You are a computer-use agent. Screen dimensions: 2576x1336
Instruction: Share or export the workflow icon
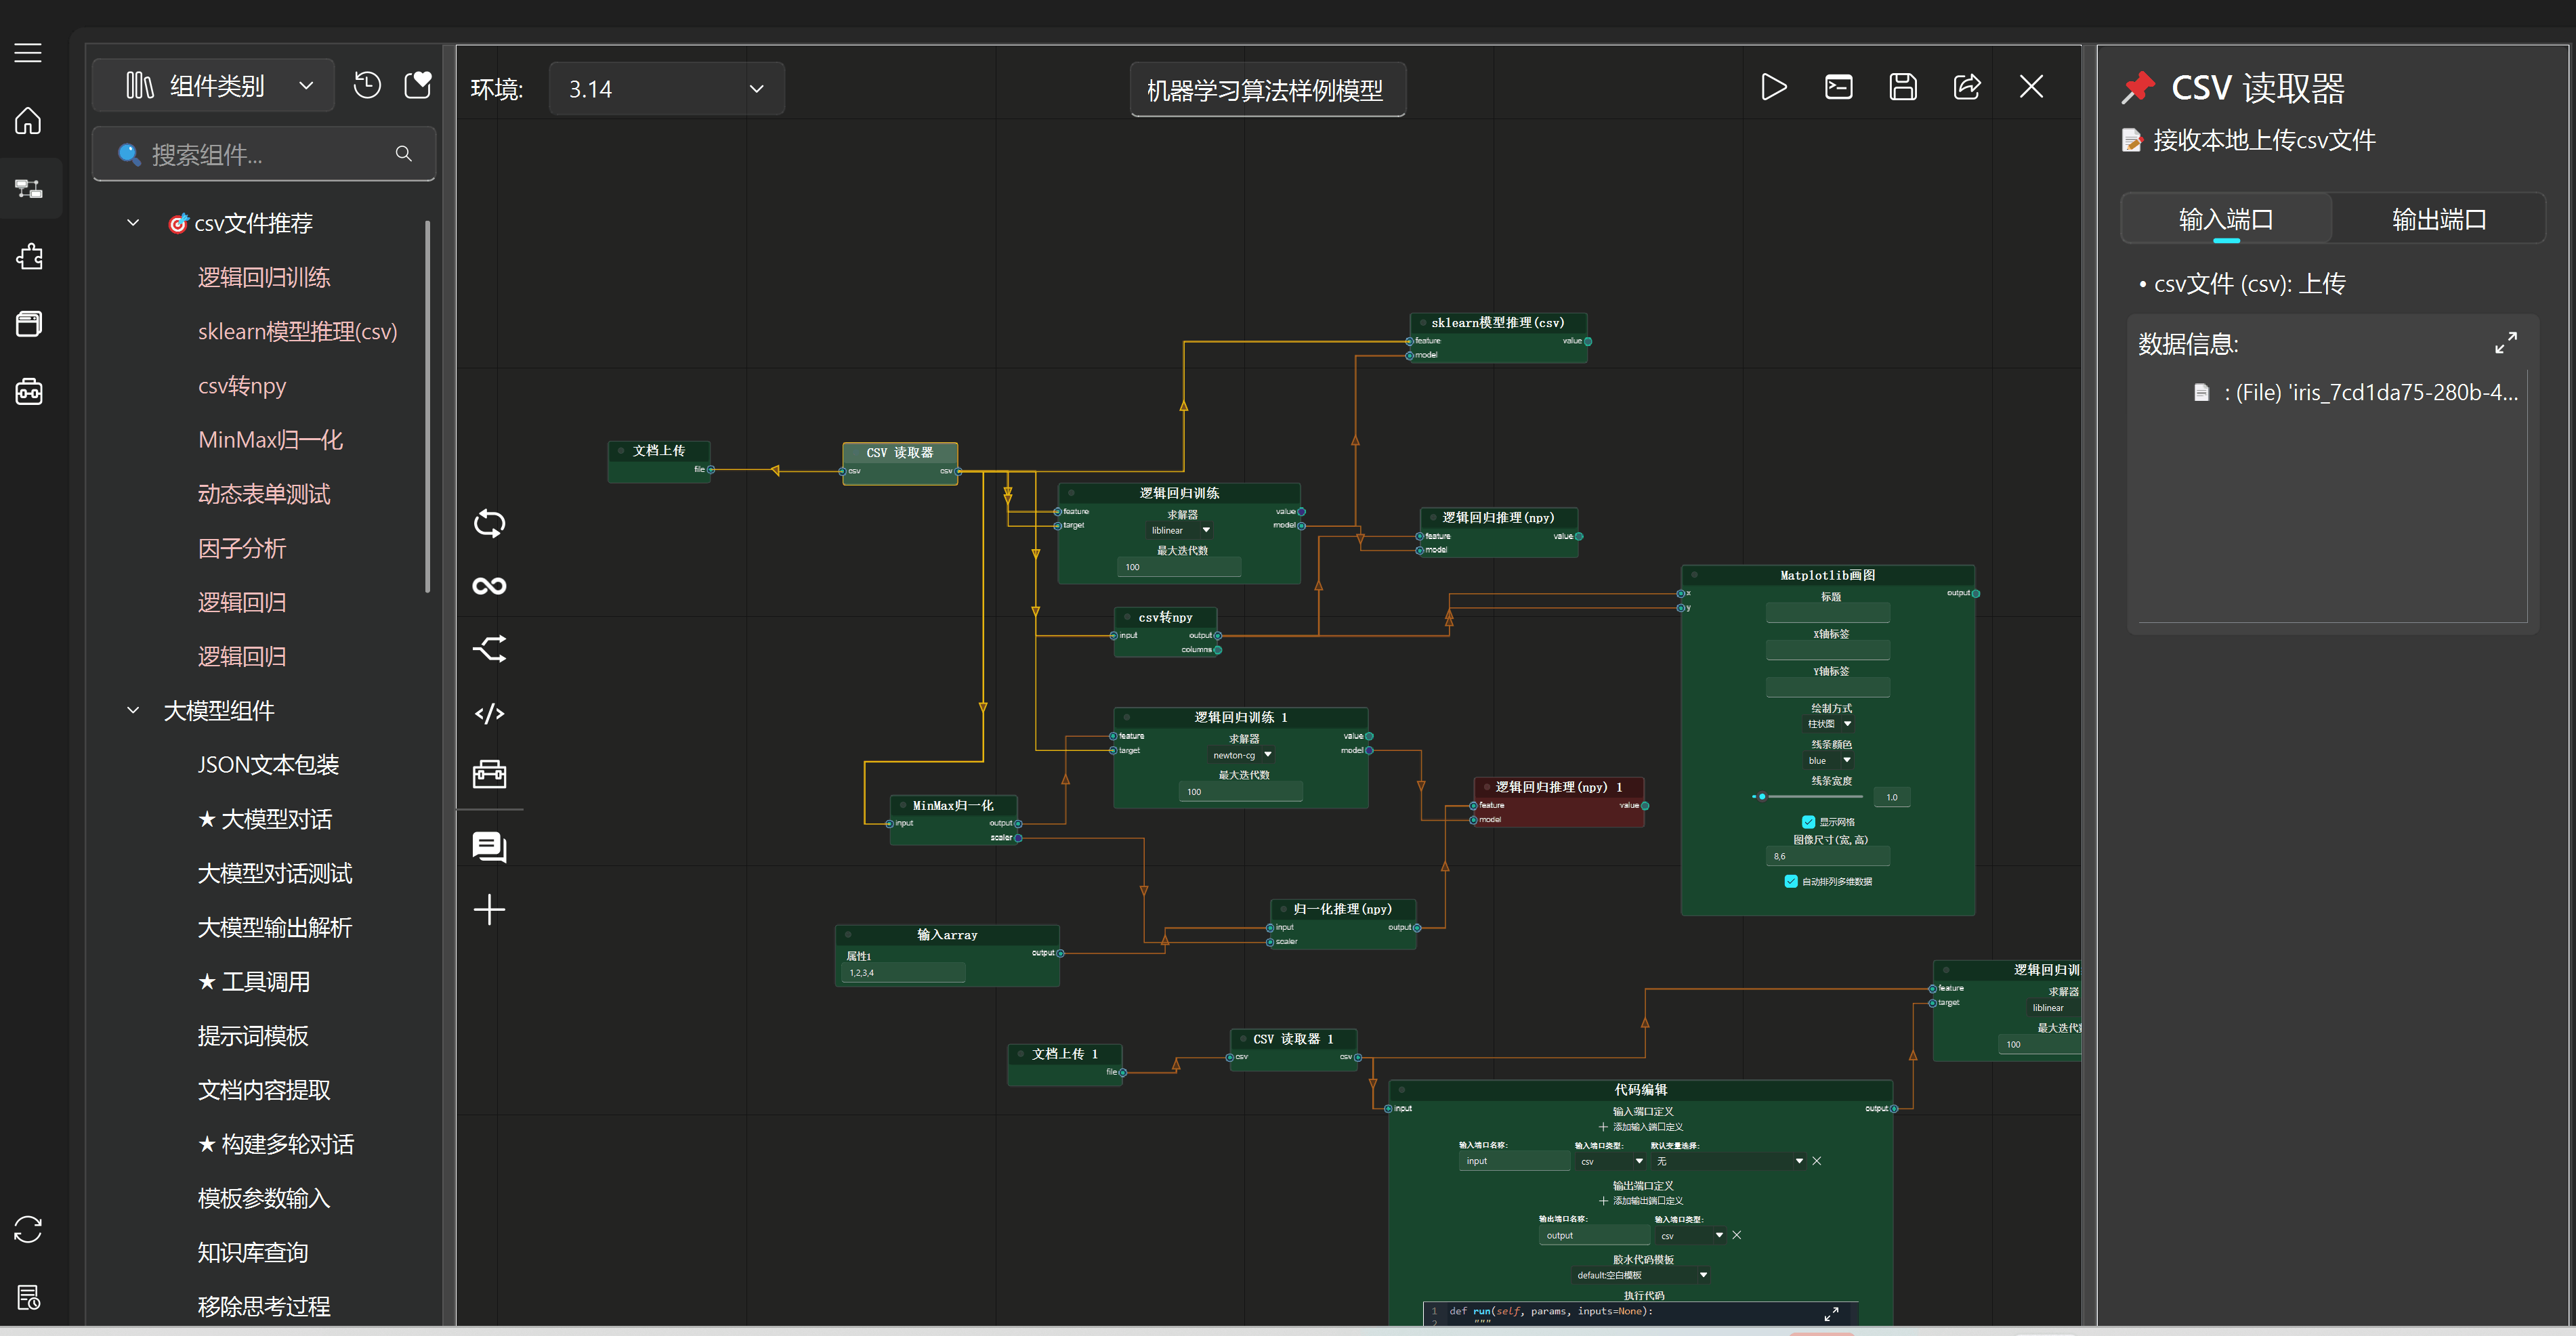click(x=1966, y=88)
